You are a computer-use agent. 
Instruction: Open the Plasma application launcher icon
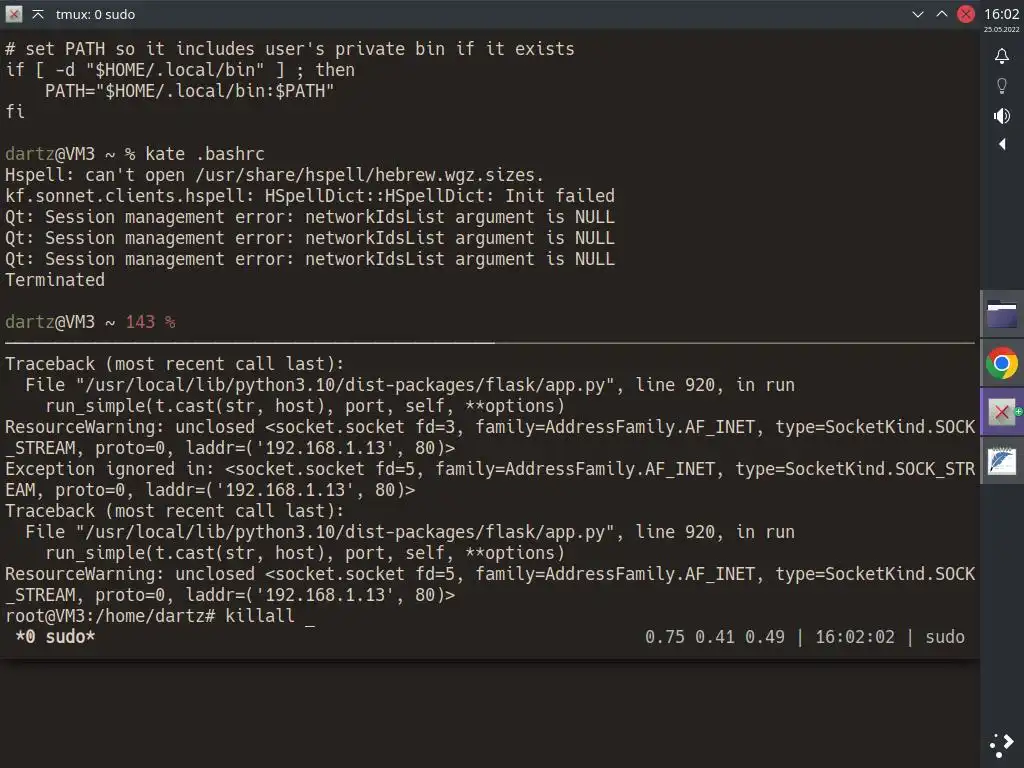(x=1002, y=745)
